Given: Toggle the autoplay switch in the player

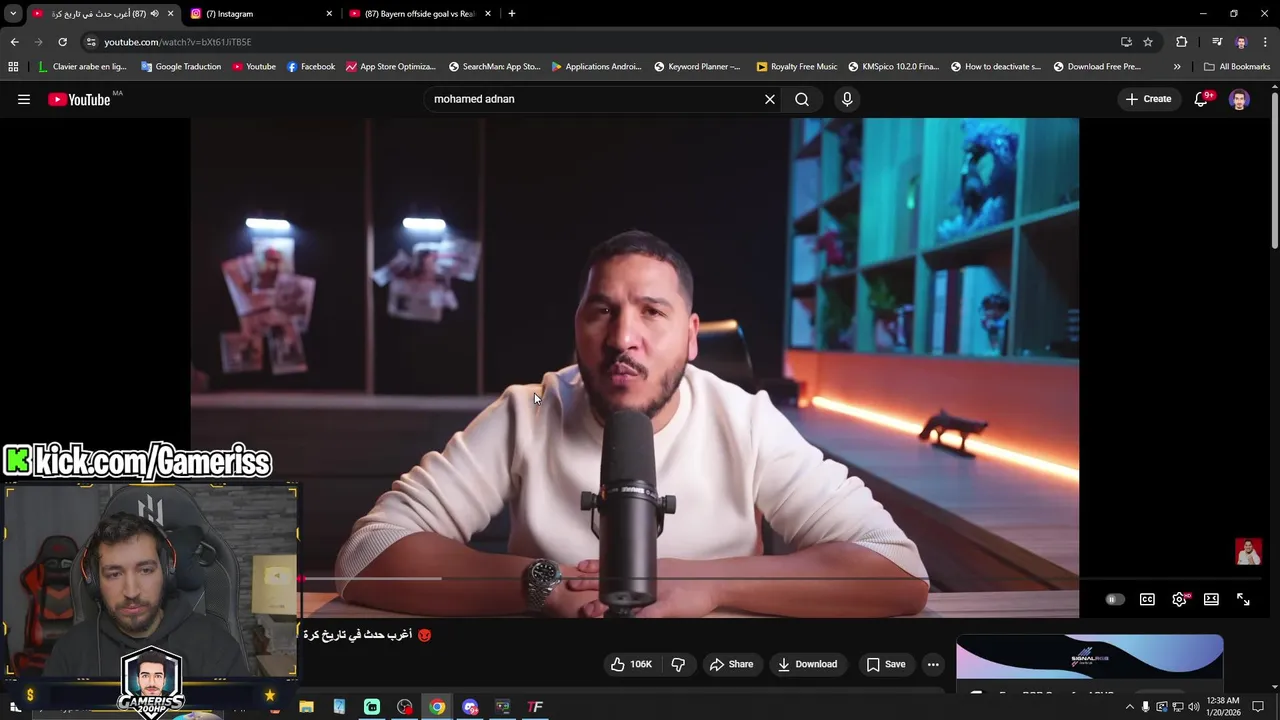Looking at the screenshot, I should coord(1114,599).
